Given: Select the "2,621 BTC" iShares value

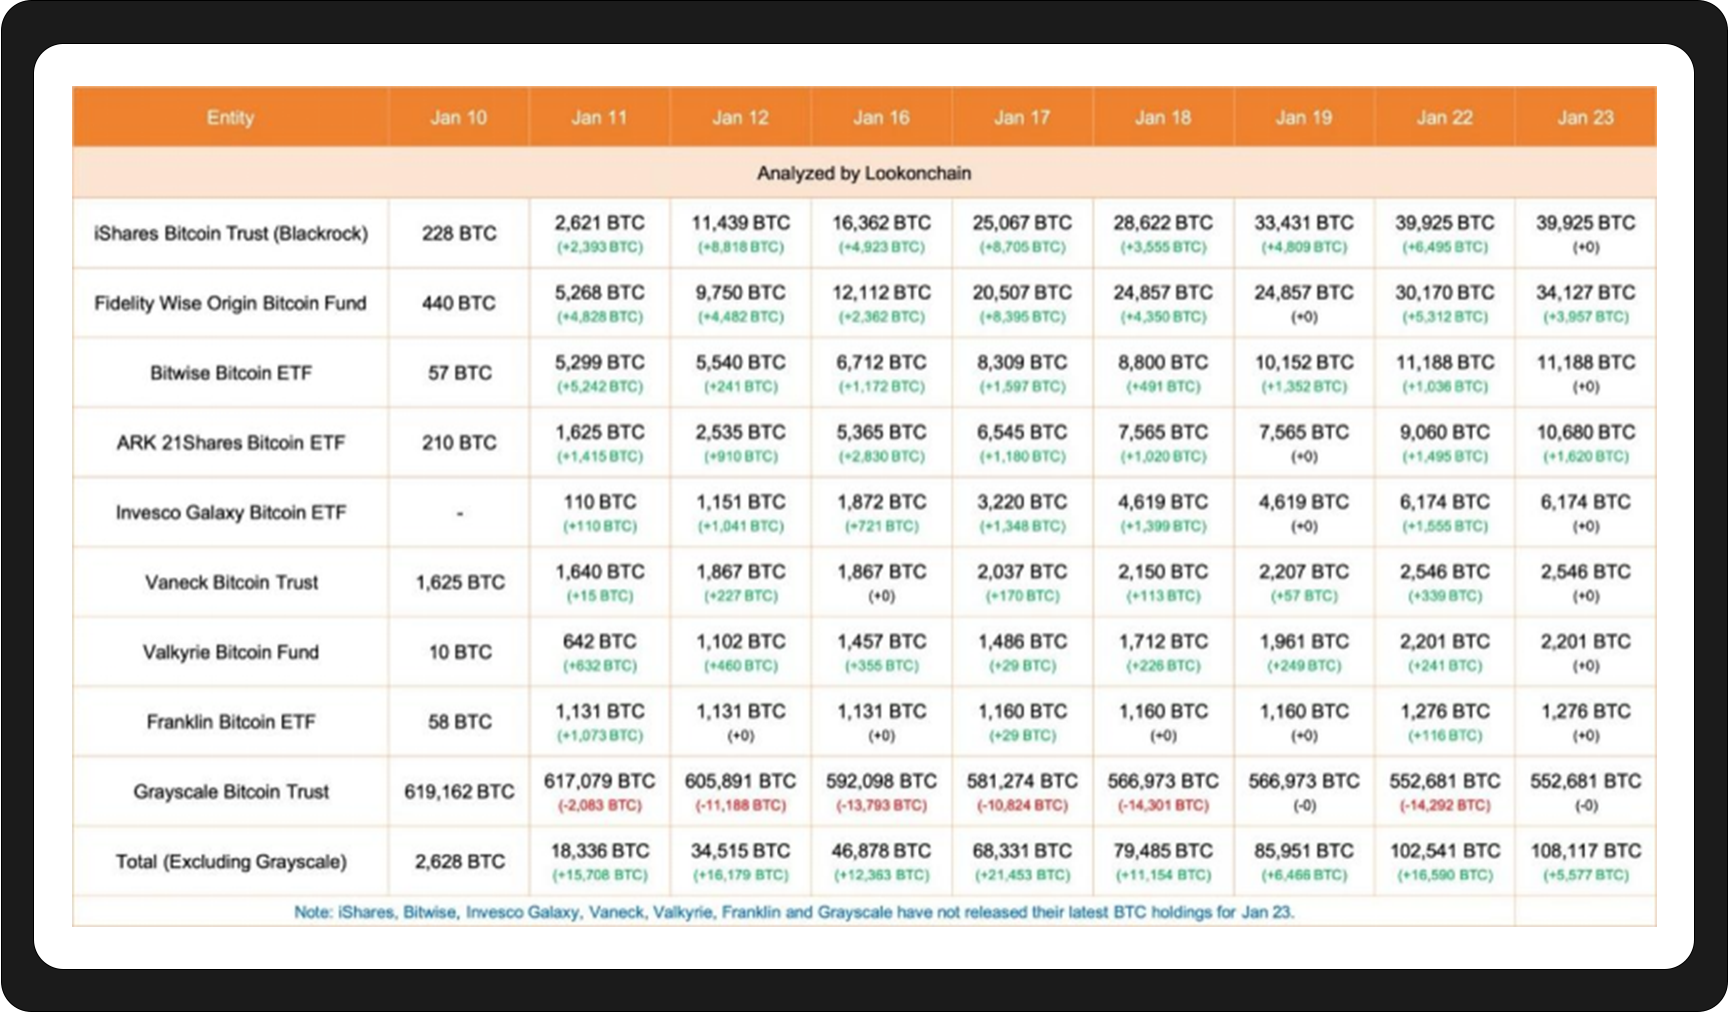Looking at the screenshot, I should (600, 223).
